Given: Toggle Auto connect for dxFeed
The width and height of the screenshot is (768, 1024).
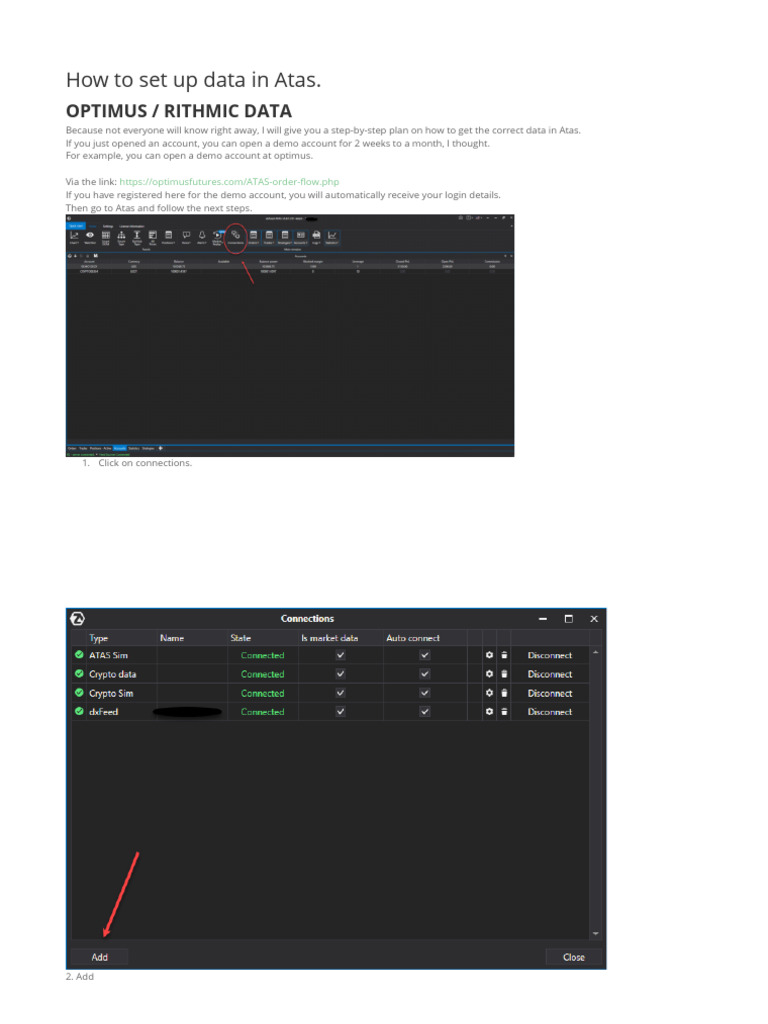Looking at the screenshot, I should click(425, 712).
